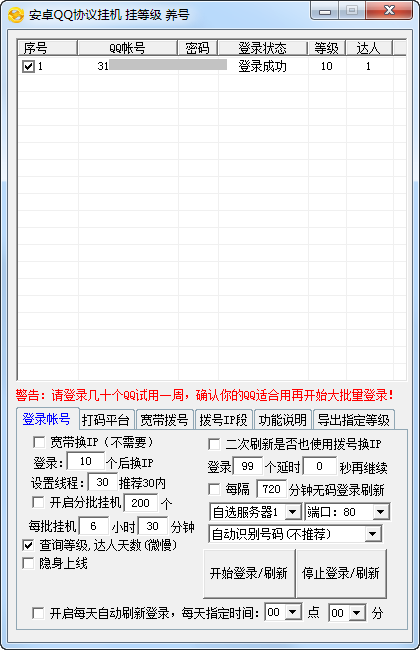The image size is (420, 650).
Task: Click the 登录 count field showing 99
Action: point(248,466)
